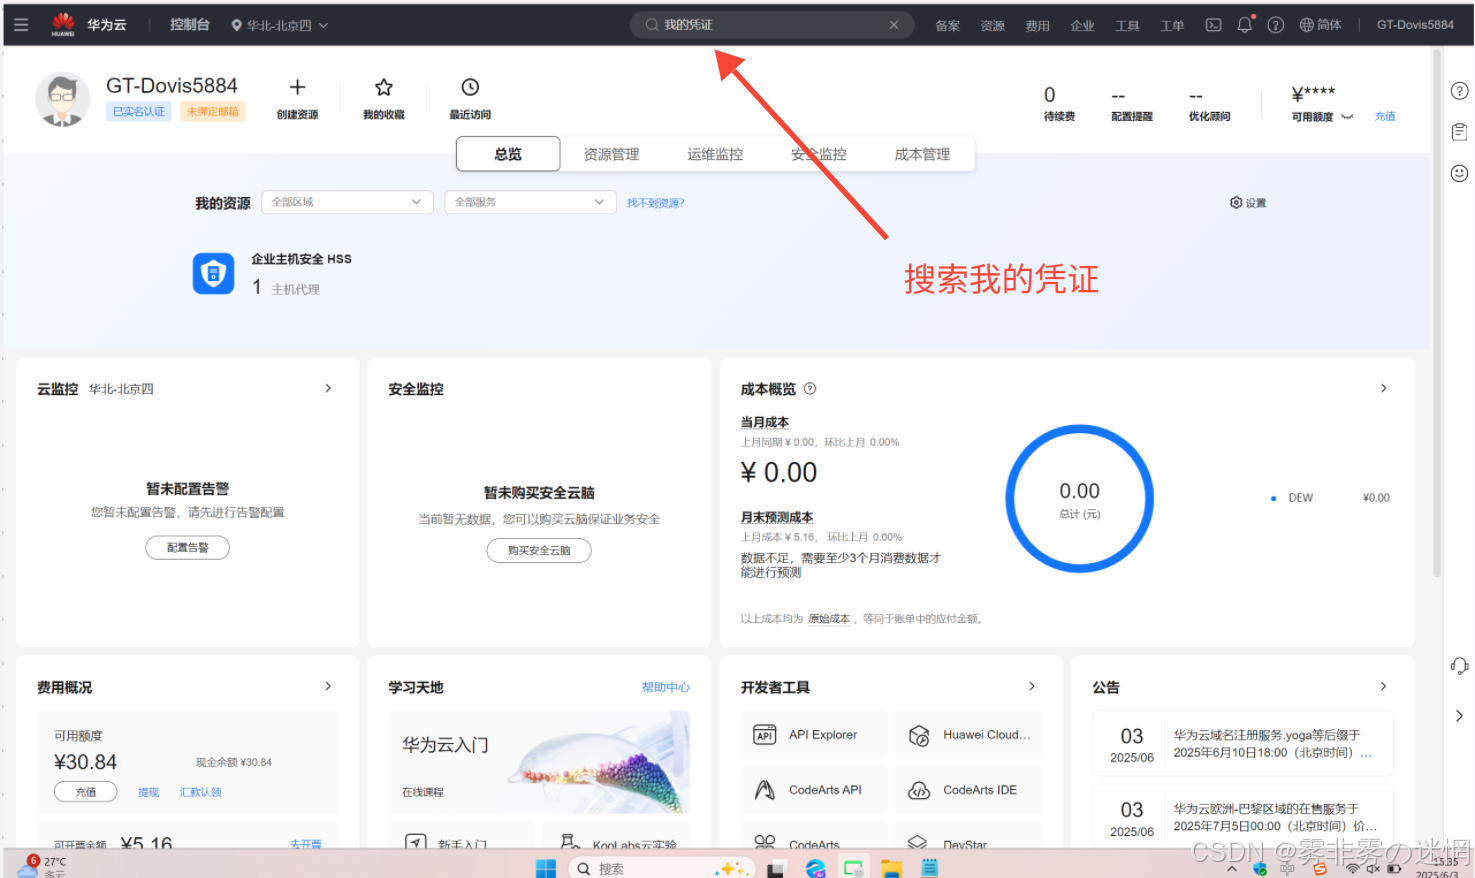The width and height of the screenshot is (1475, 878).
Task: Click the 找不到资源? link
Action: tap(655, 203)
